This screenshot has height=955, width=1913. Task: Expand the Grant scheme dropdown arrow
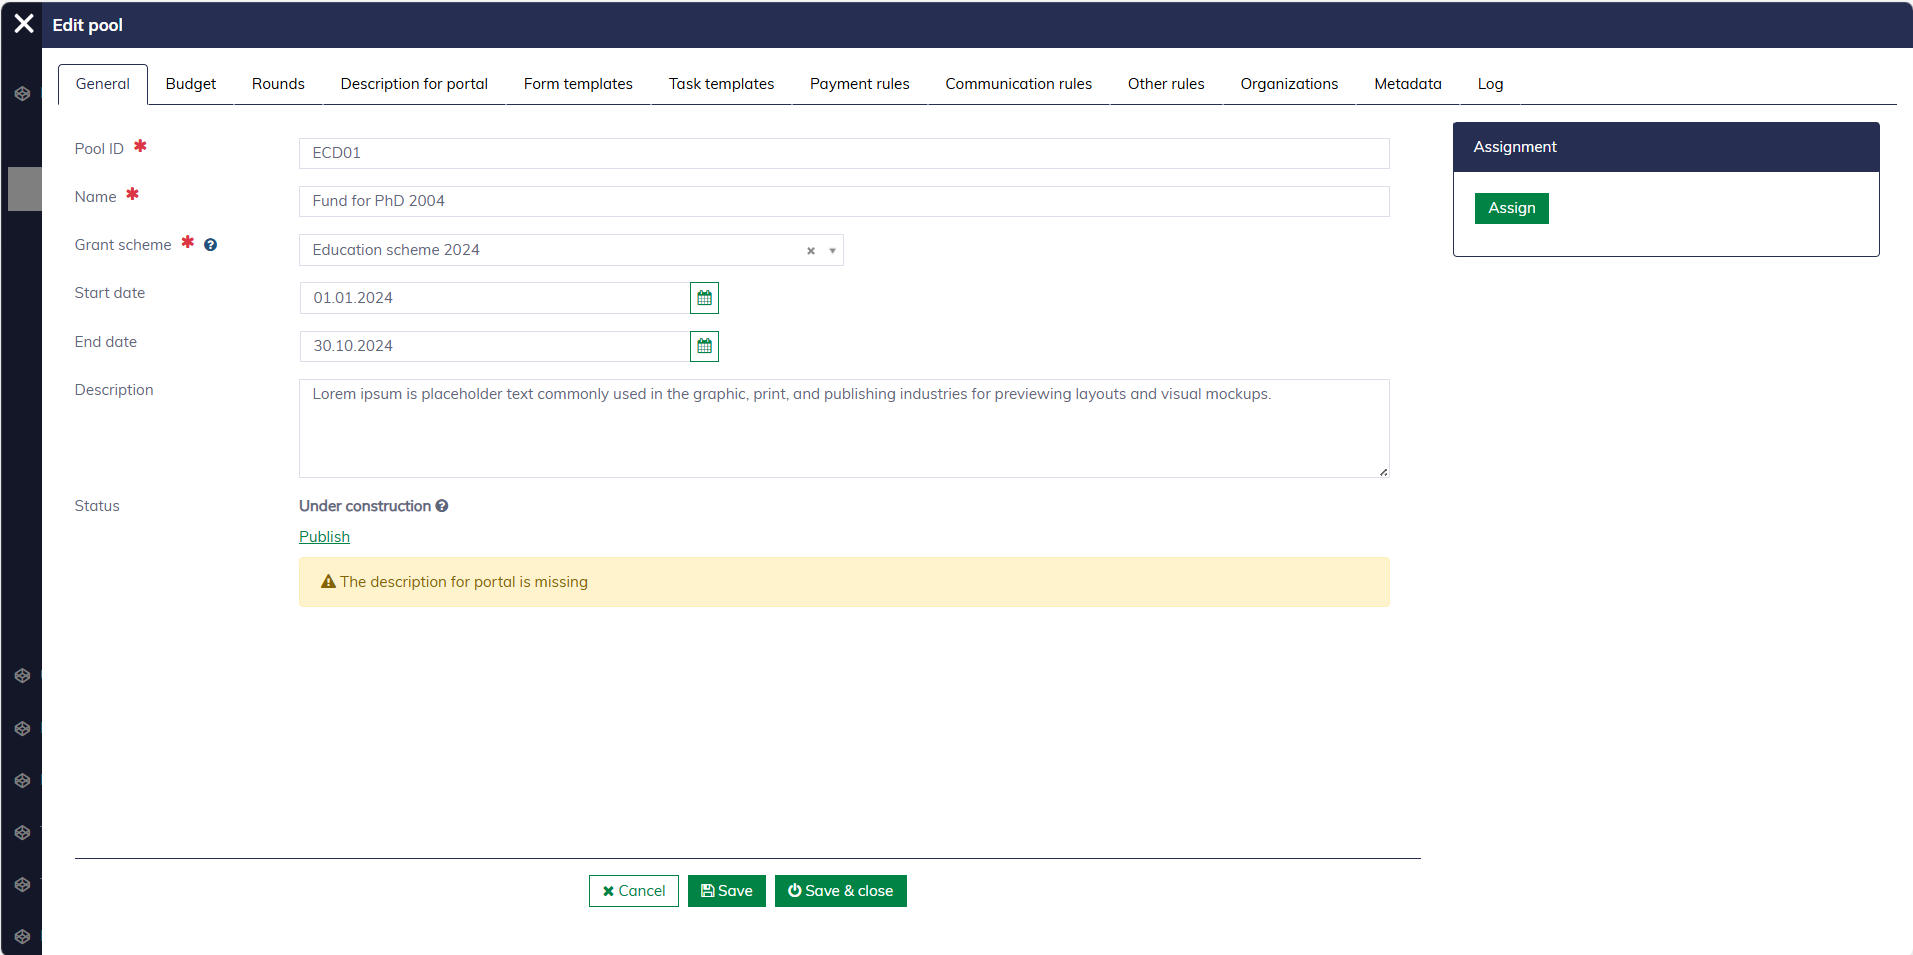[832, 251]
